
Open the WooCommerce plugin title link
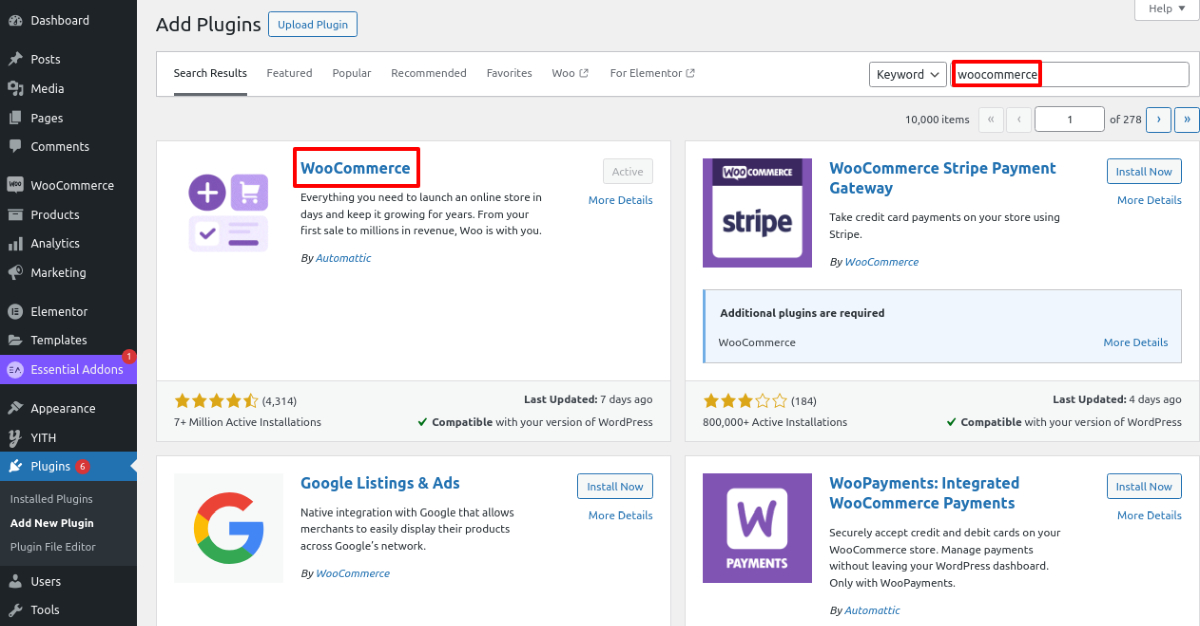355,168
